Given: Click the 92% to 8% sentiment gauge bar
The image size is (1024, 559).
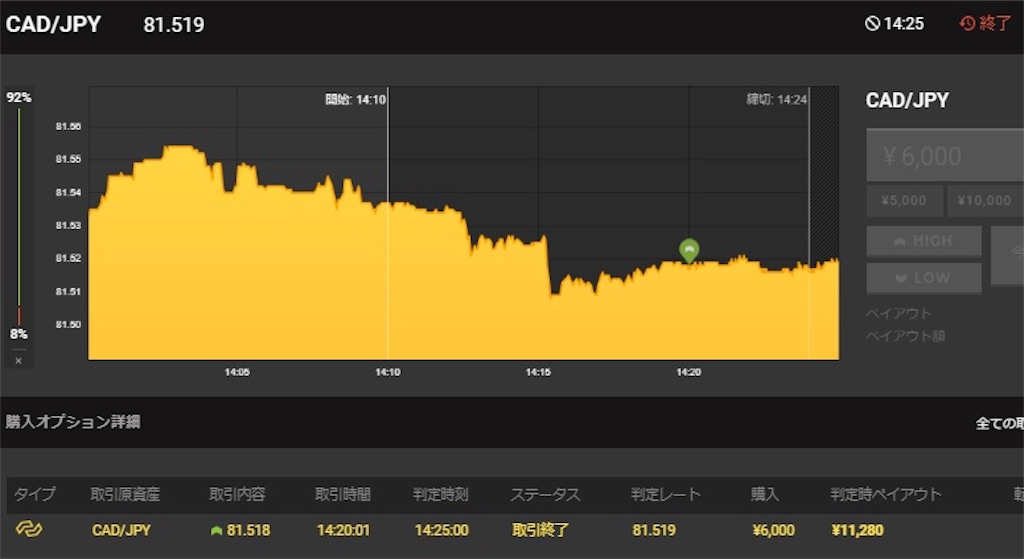Looking at the screenshot, I should (x=19, y=216).
